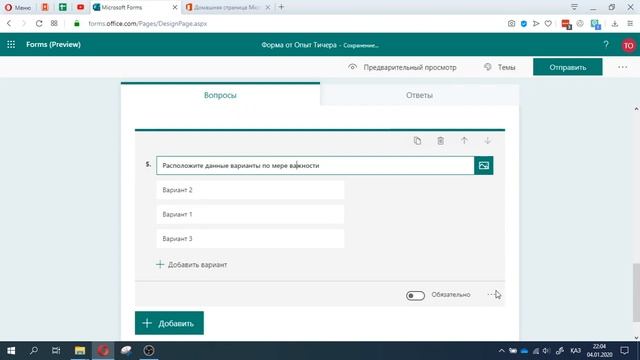640x360 pixels.
Task: Click the browser snapshot camera icon
Action: (x=511, y=24)
